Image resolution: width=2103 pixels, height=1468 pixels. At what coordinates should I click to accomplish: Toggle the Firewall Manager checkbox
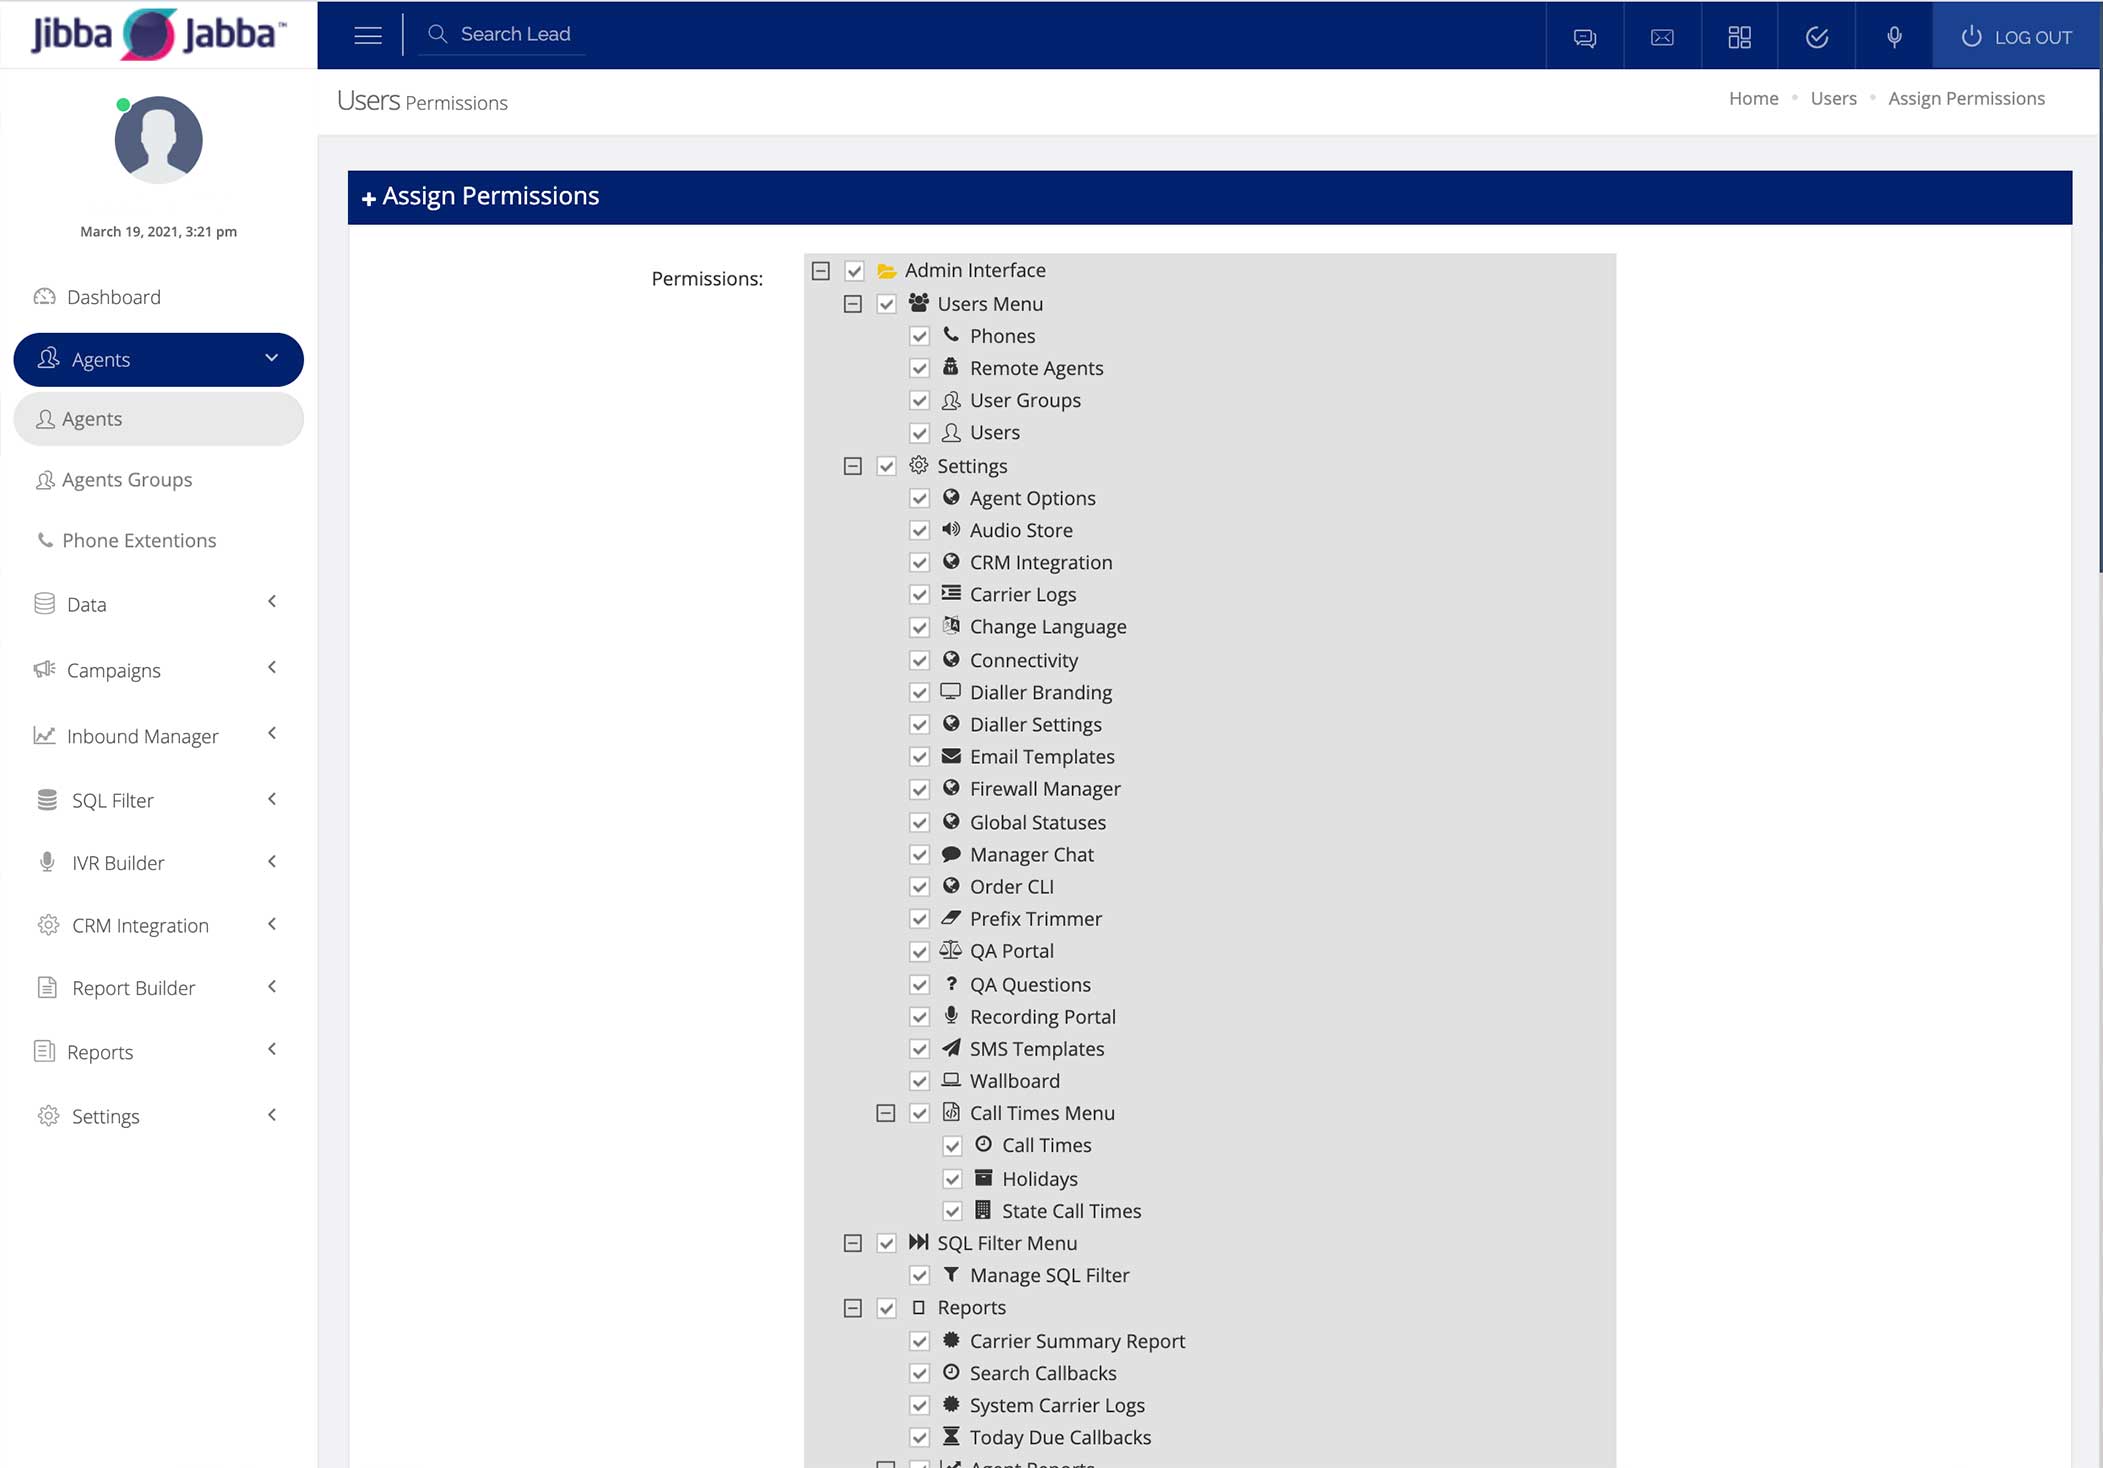coord(919,789)
